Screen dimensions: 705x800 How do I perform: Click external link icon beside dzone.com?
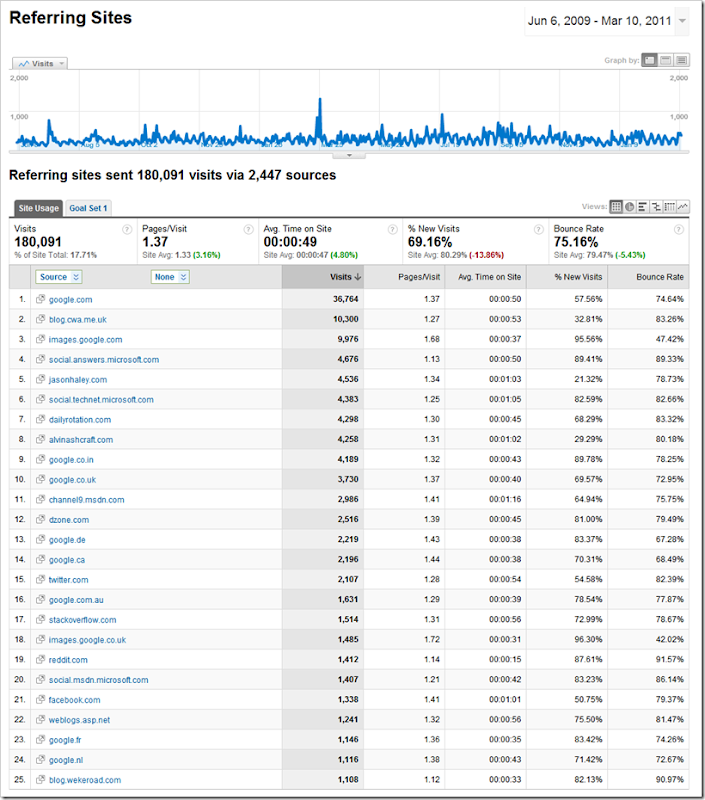tap(40, 519)
